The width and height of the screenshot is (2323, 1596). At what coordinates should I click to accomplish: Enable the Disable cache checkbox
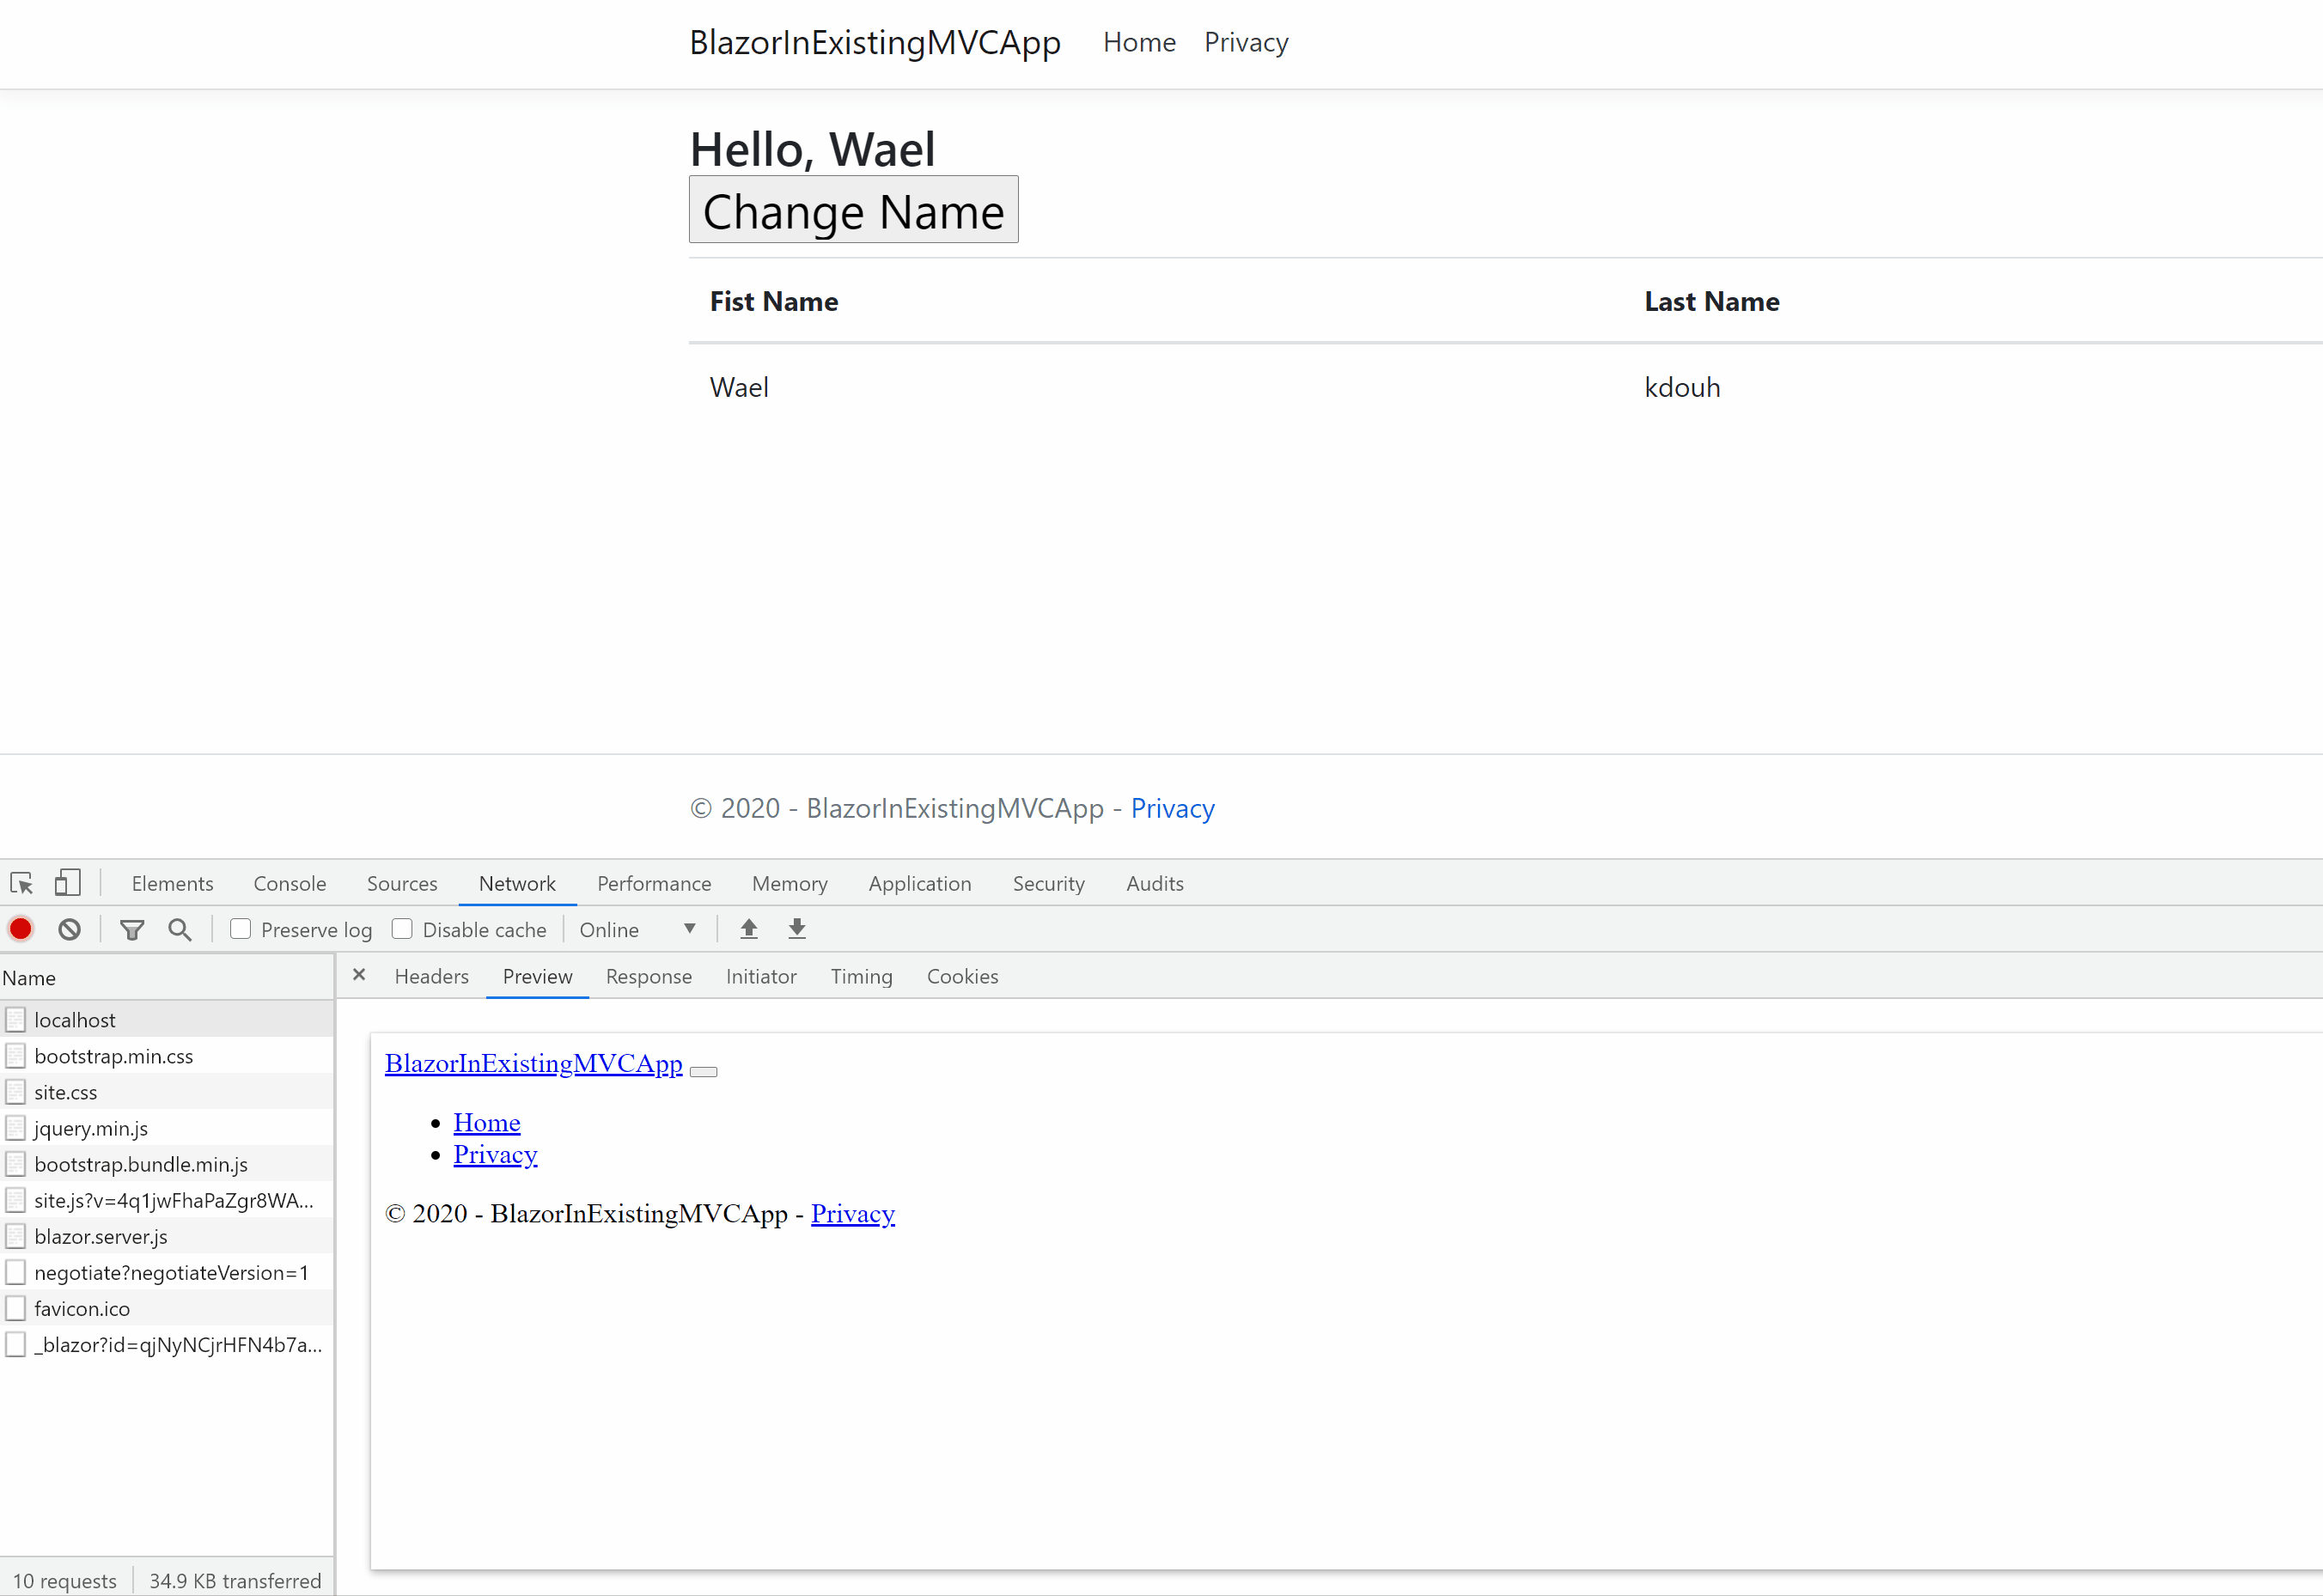402,929
